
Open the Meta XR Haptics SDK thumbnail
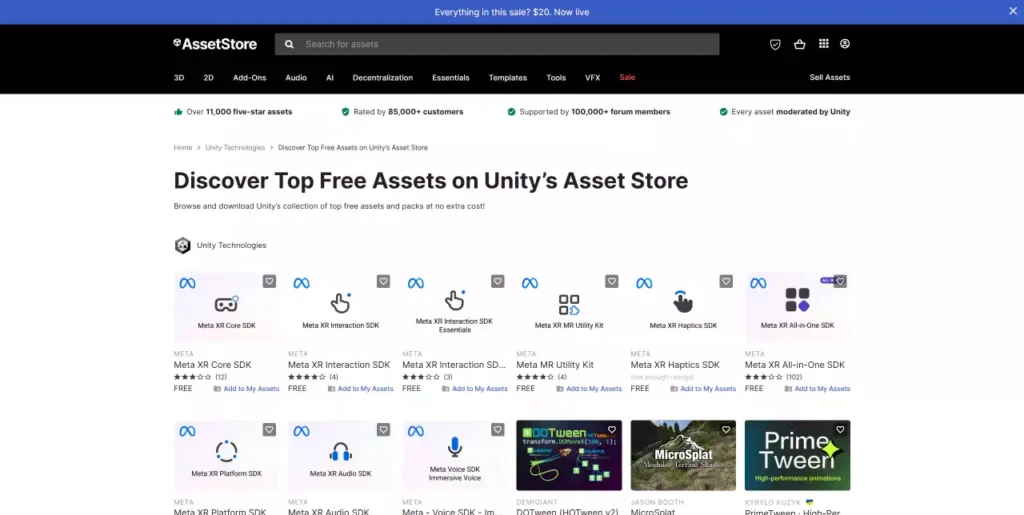click(683, 307)
